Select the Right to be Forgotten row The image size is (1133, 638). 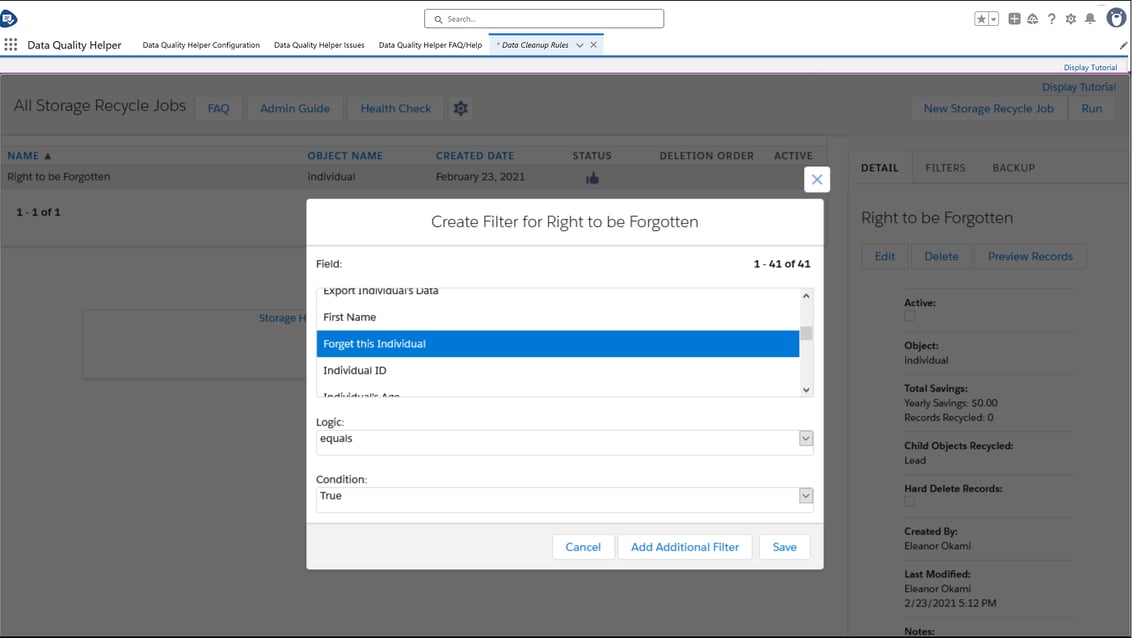click(x=412, y=177)
